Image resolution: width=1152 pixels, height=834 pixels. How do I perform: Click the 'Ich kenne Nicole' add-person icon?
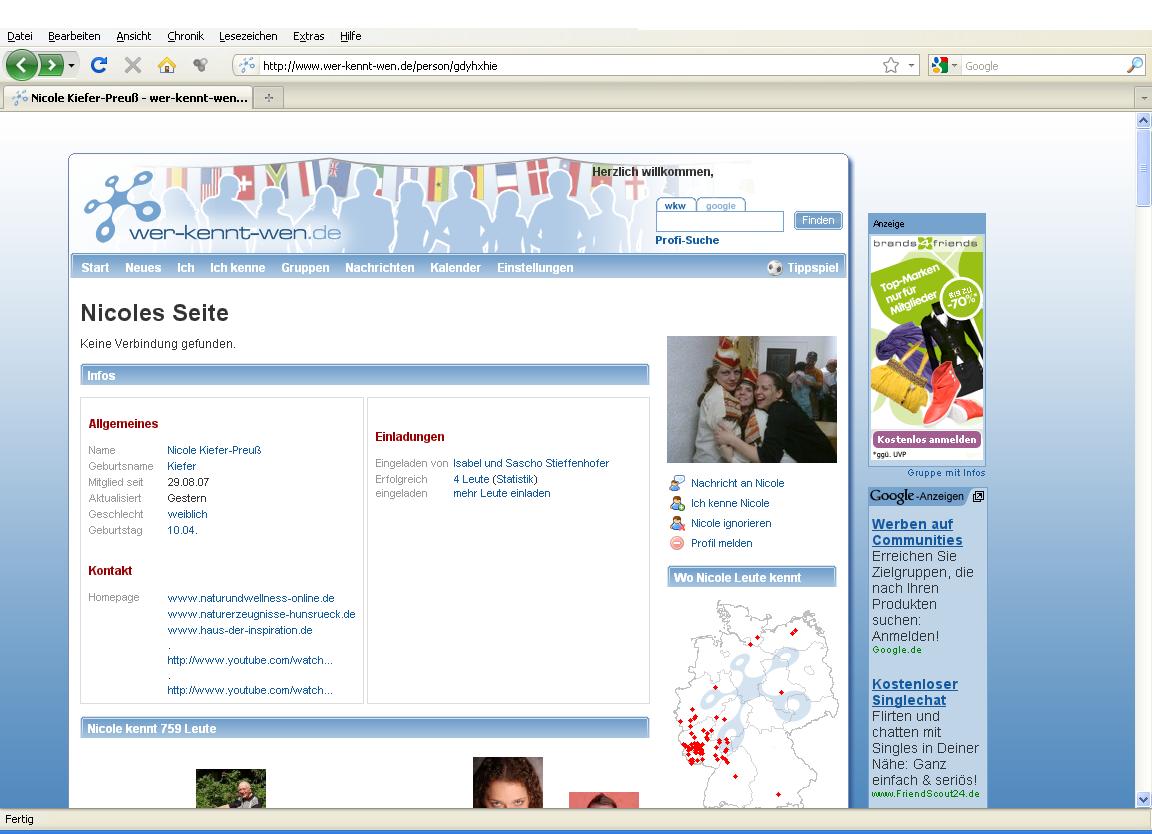tap(677, 504)
